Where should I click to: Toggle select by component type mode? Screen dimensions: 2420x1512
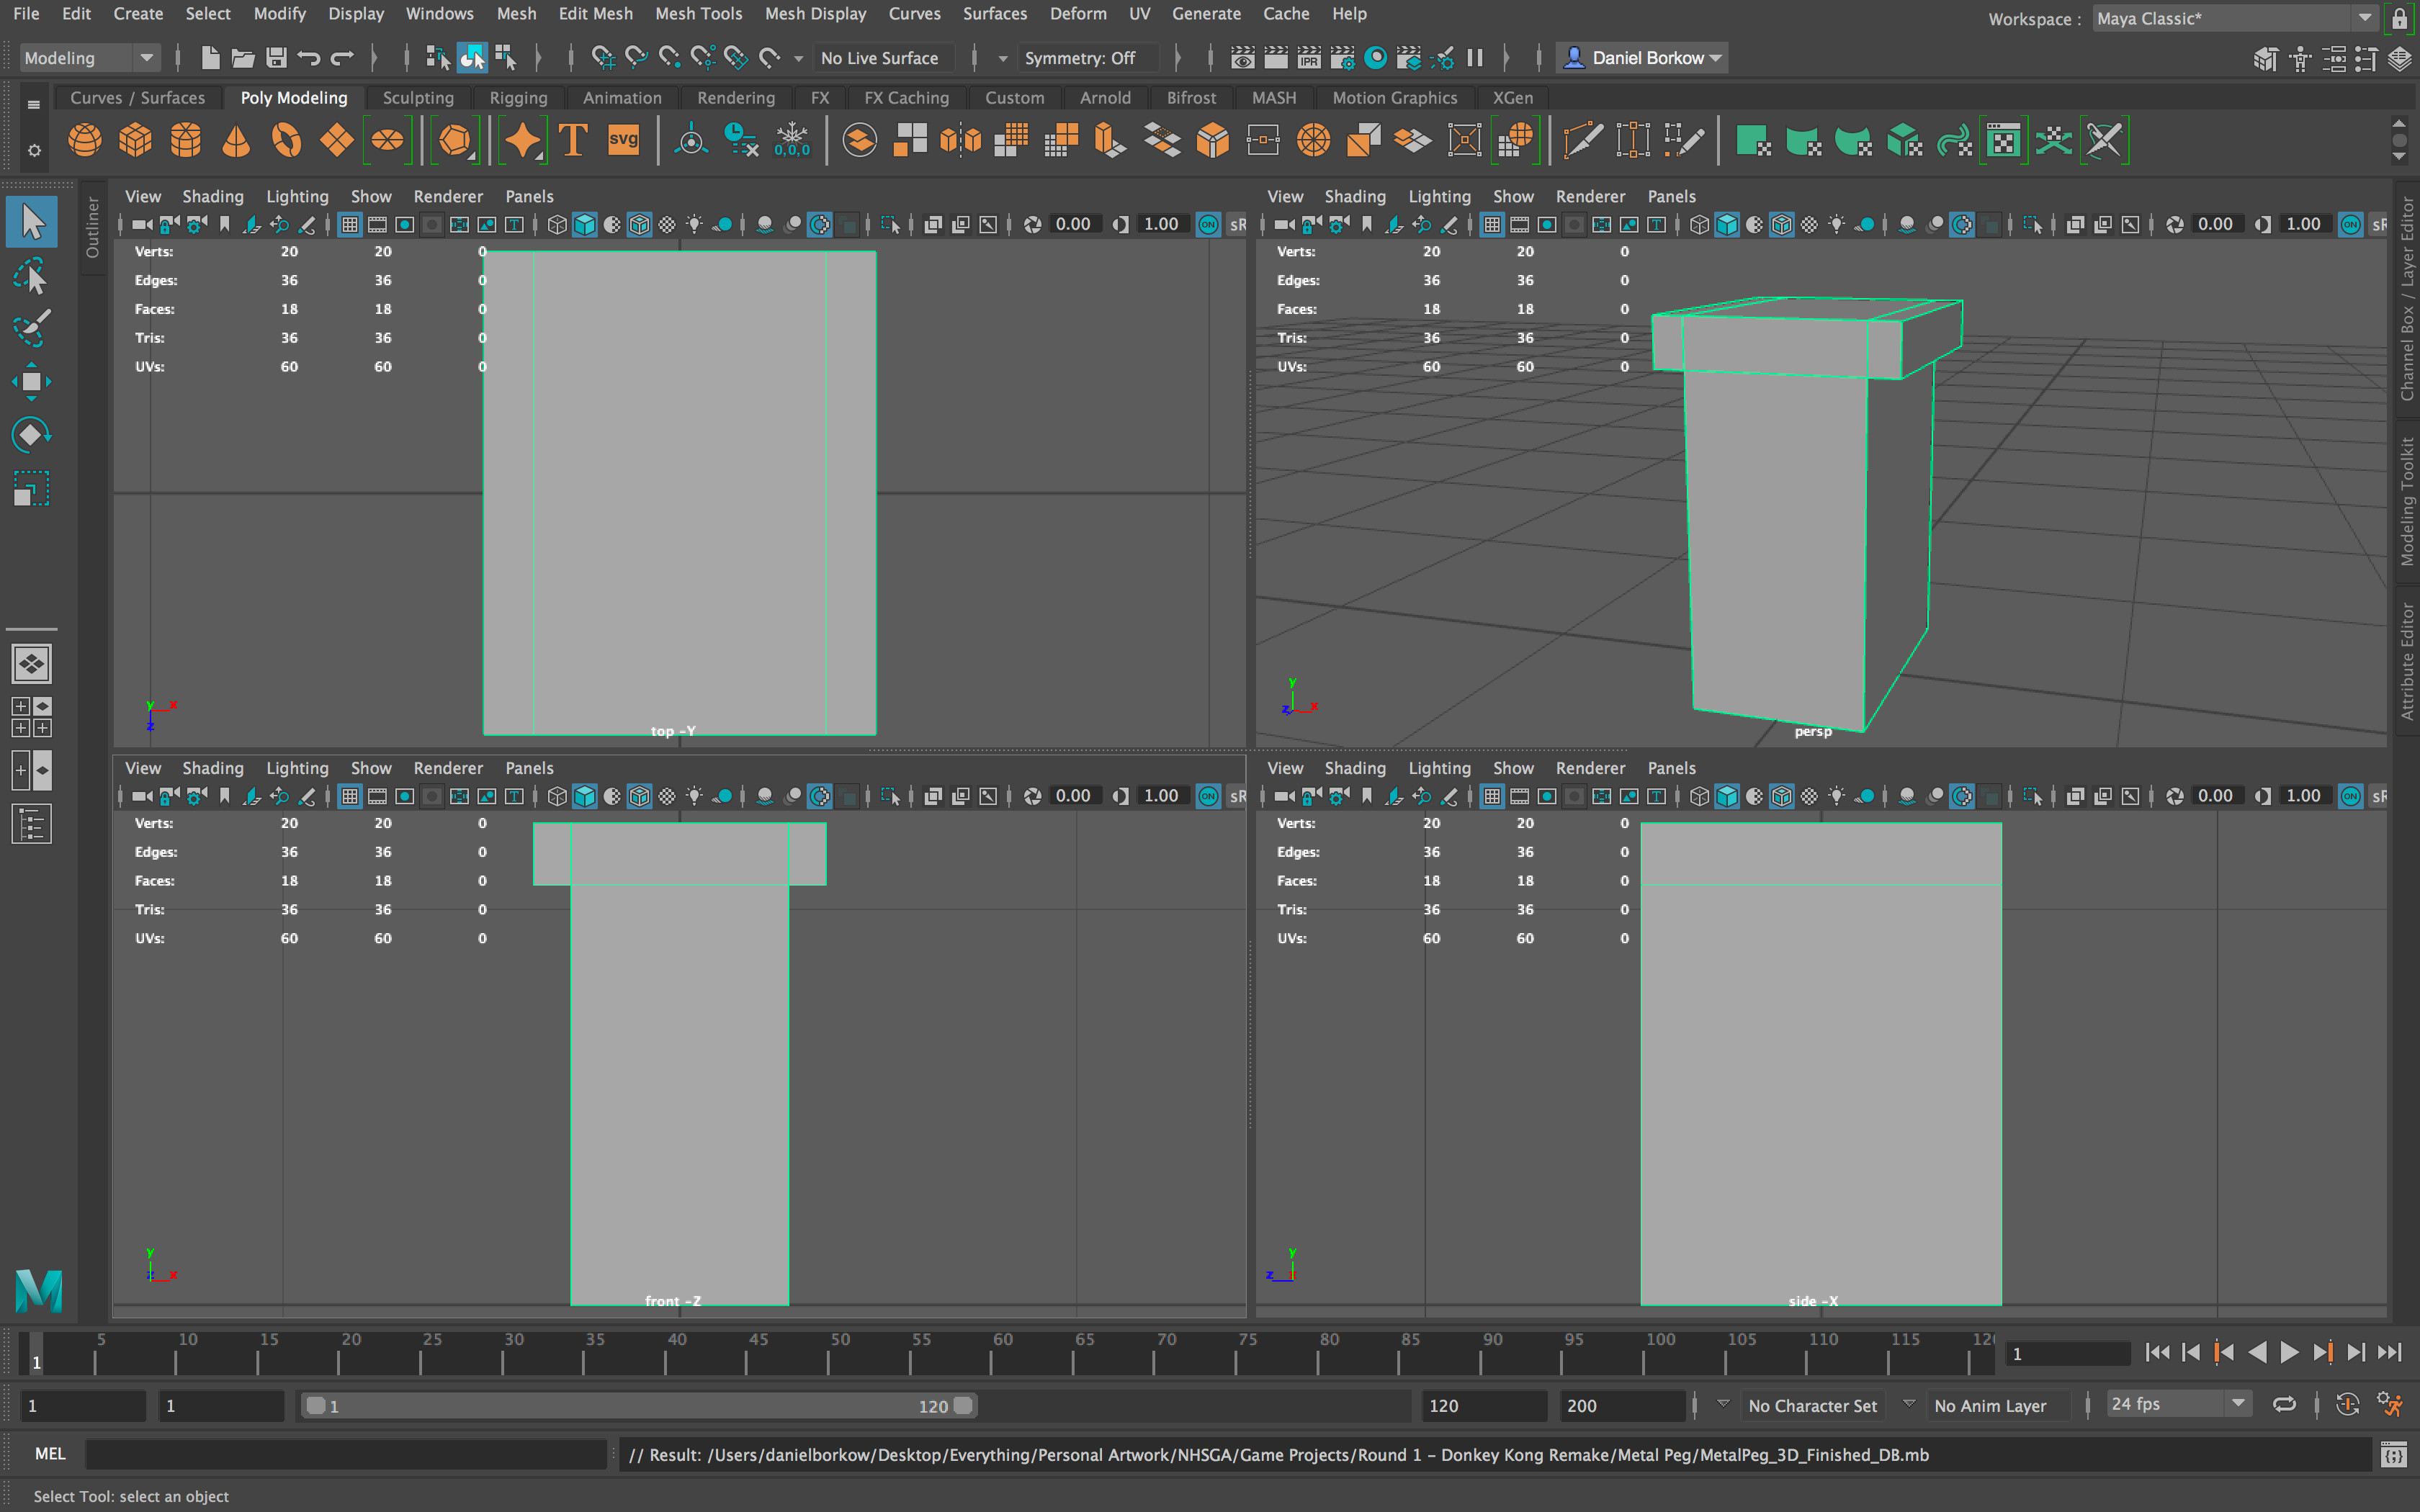tap(505, 58)
